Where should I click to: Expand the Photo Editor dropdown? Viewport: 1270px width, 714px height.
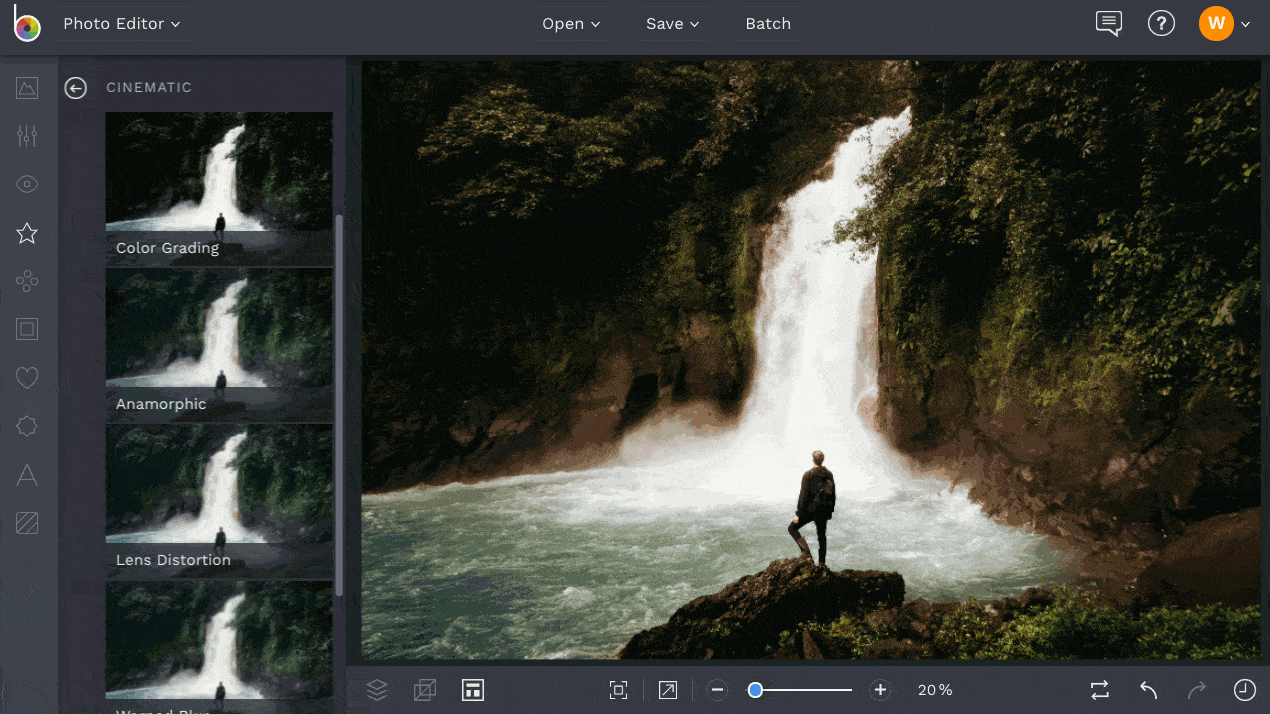(122, 24)
